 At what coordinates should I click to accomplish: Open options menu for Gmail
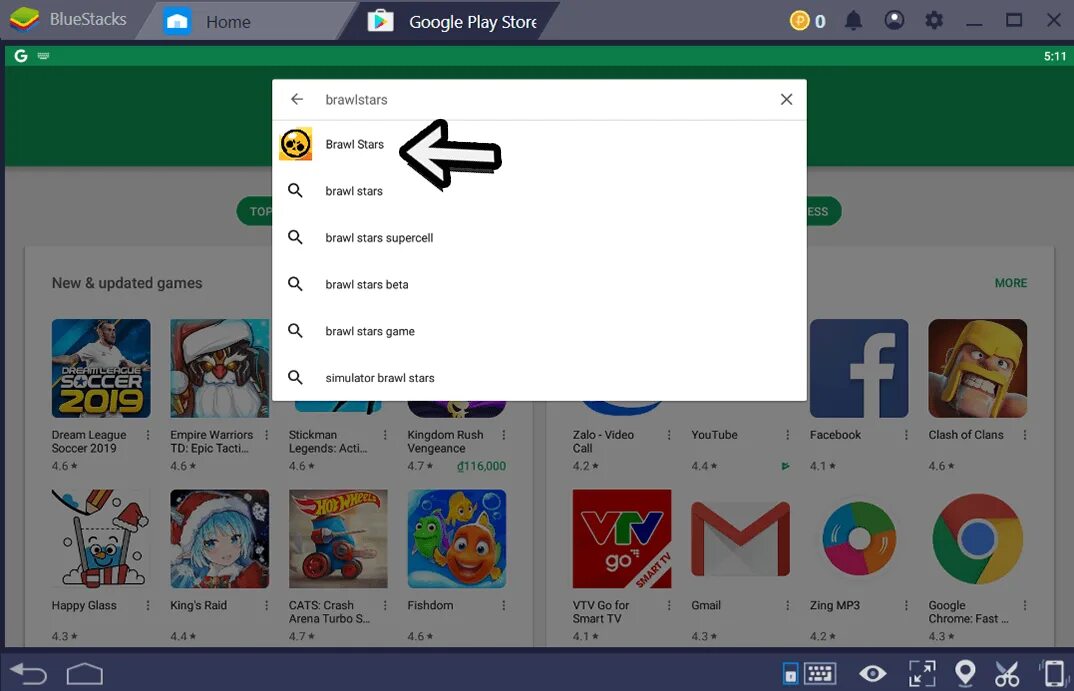coord(787,605)
